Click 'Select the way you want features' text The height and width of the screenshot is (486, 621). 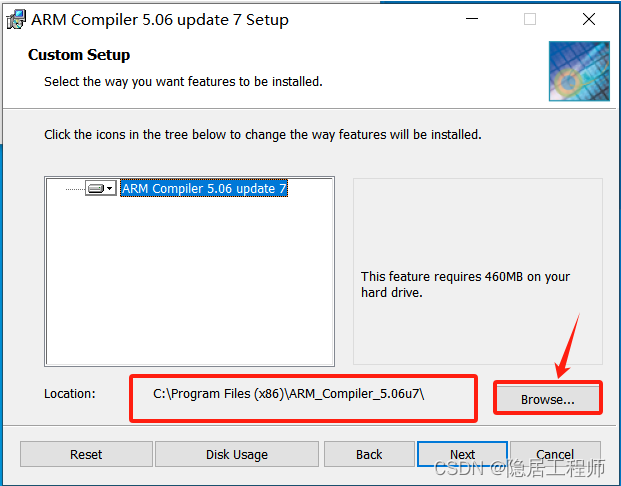[183, 82]
